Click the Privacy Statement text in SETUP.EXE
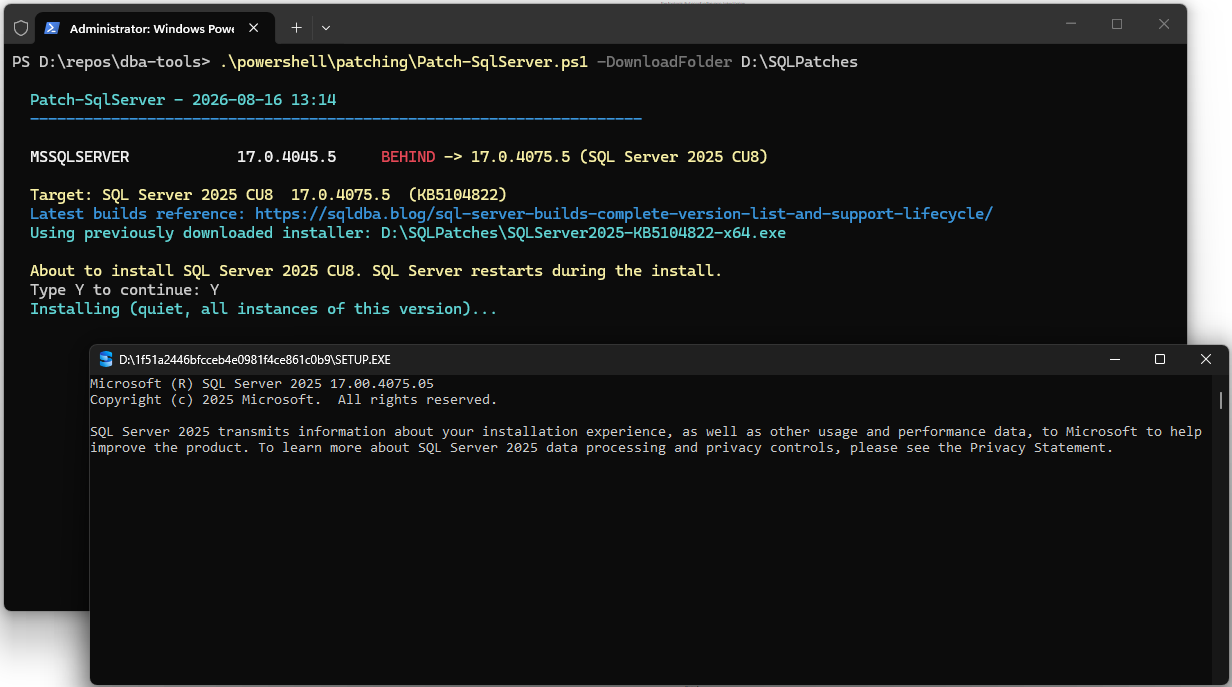The width and height of the screenshot is (1232, 687). tap(1039, 448)
